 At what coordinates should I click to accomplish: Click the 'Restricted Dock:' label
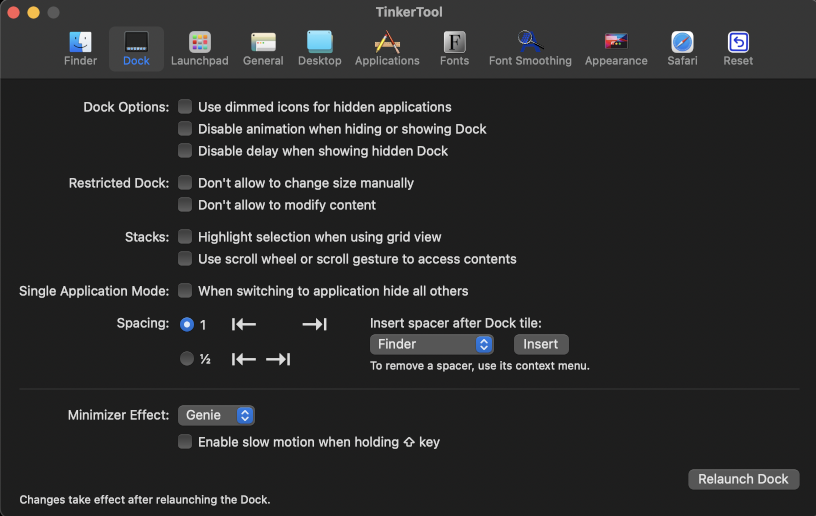[x=119, y=183]
